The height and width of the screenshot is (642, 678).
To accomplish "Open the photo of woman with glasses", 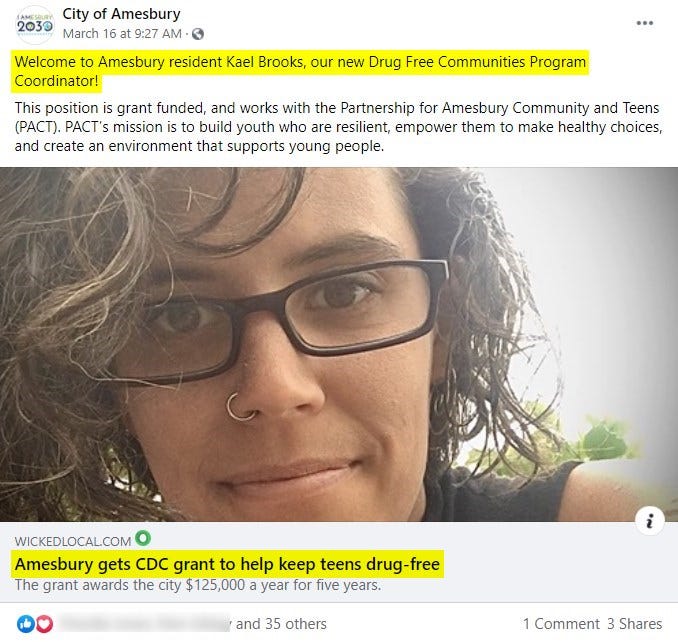I will coord(339,344).
